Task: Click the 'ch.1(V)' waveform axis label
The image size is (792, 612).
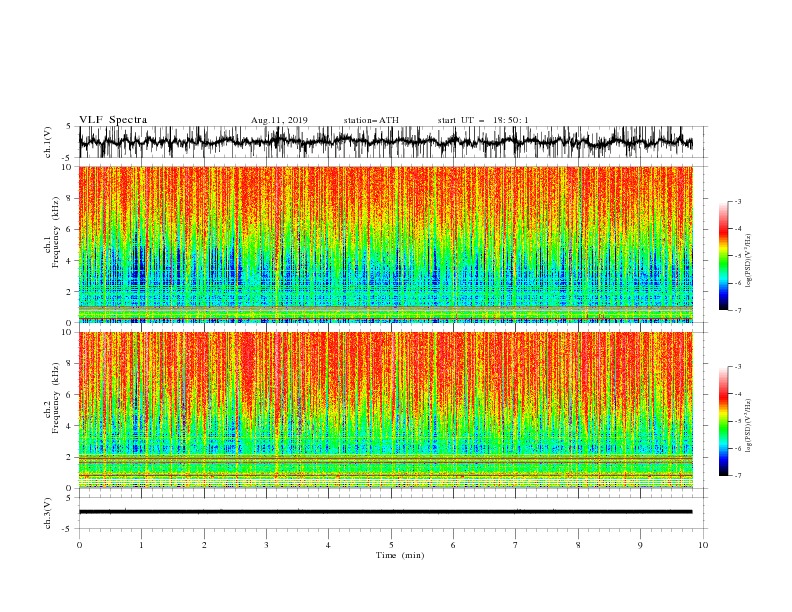Action: pos(48,142)
